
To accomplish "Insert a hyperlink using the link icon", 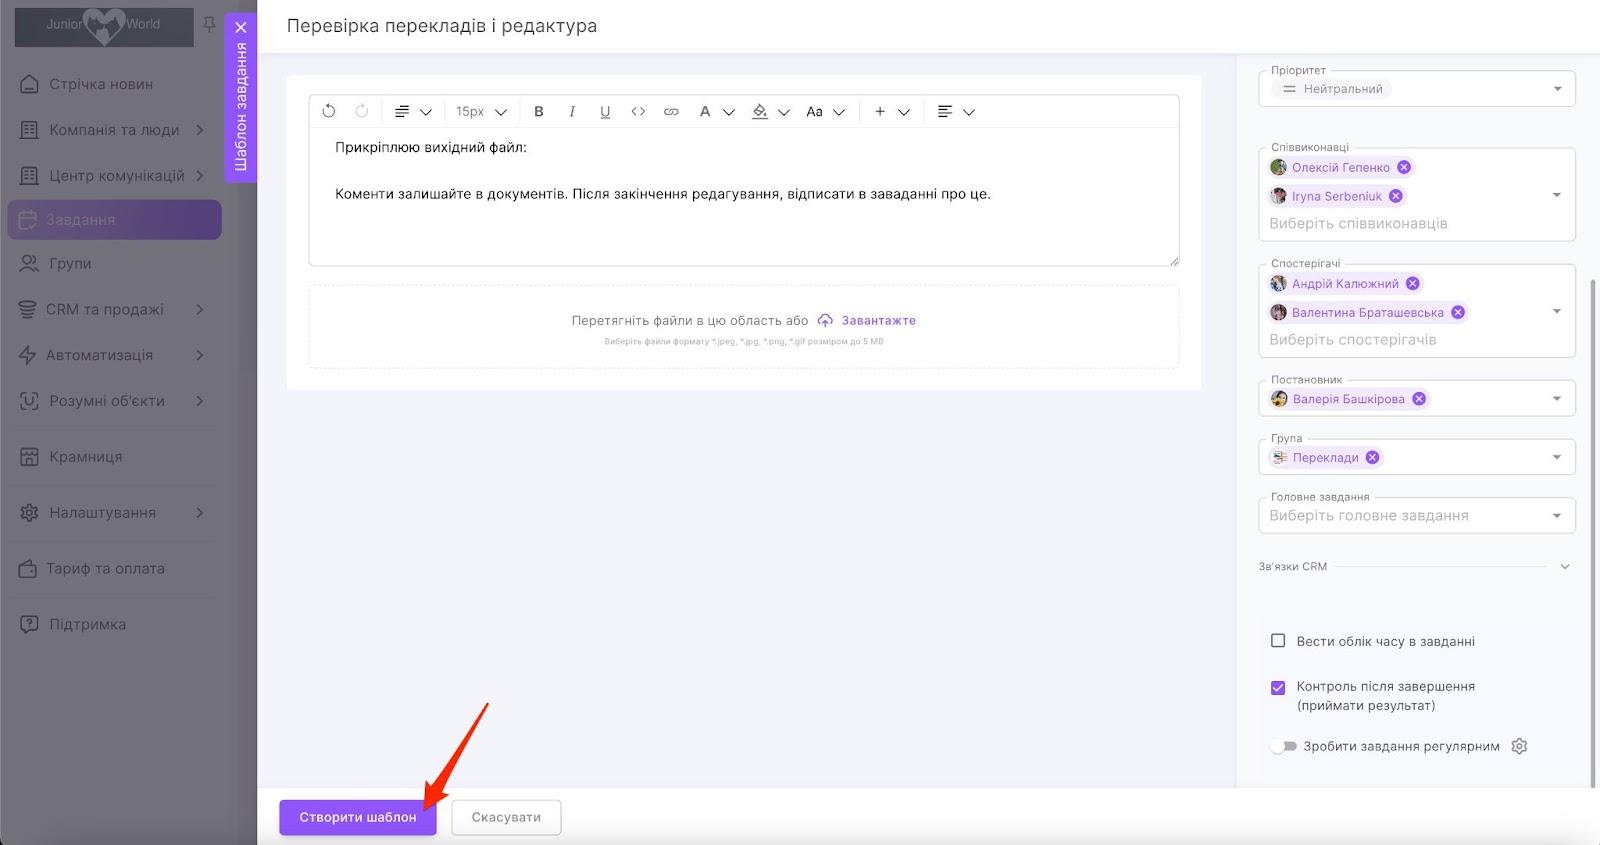I will click(671, 112).
